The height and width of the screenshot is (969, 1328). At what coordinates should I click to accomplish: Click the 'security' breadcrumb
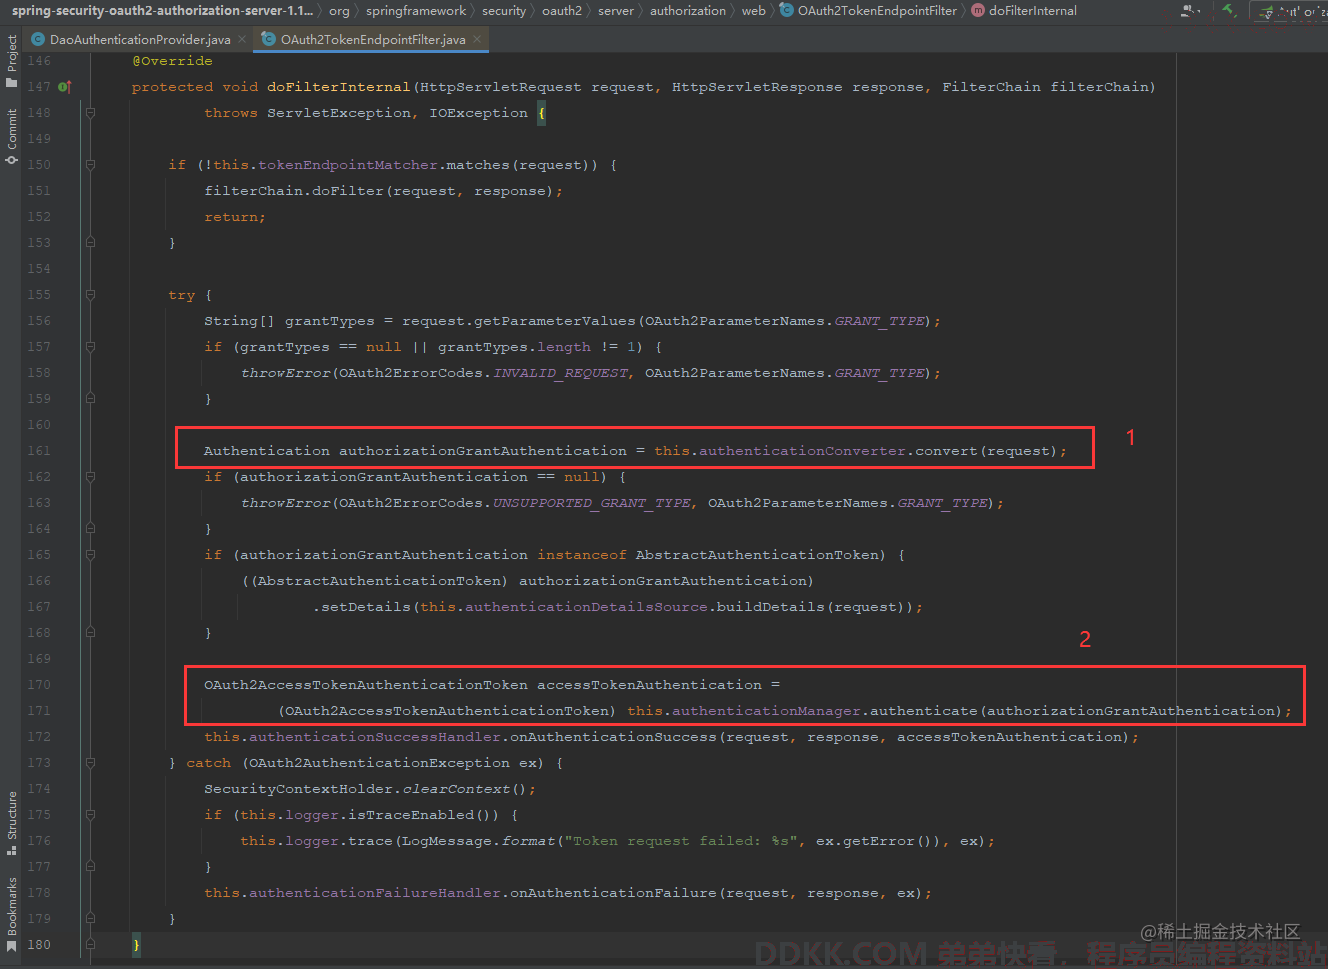pyautogui.click(x=504, y=11)
